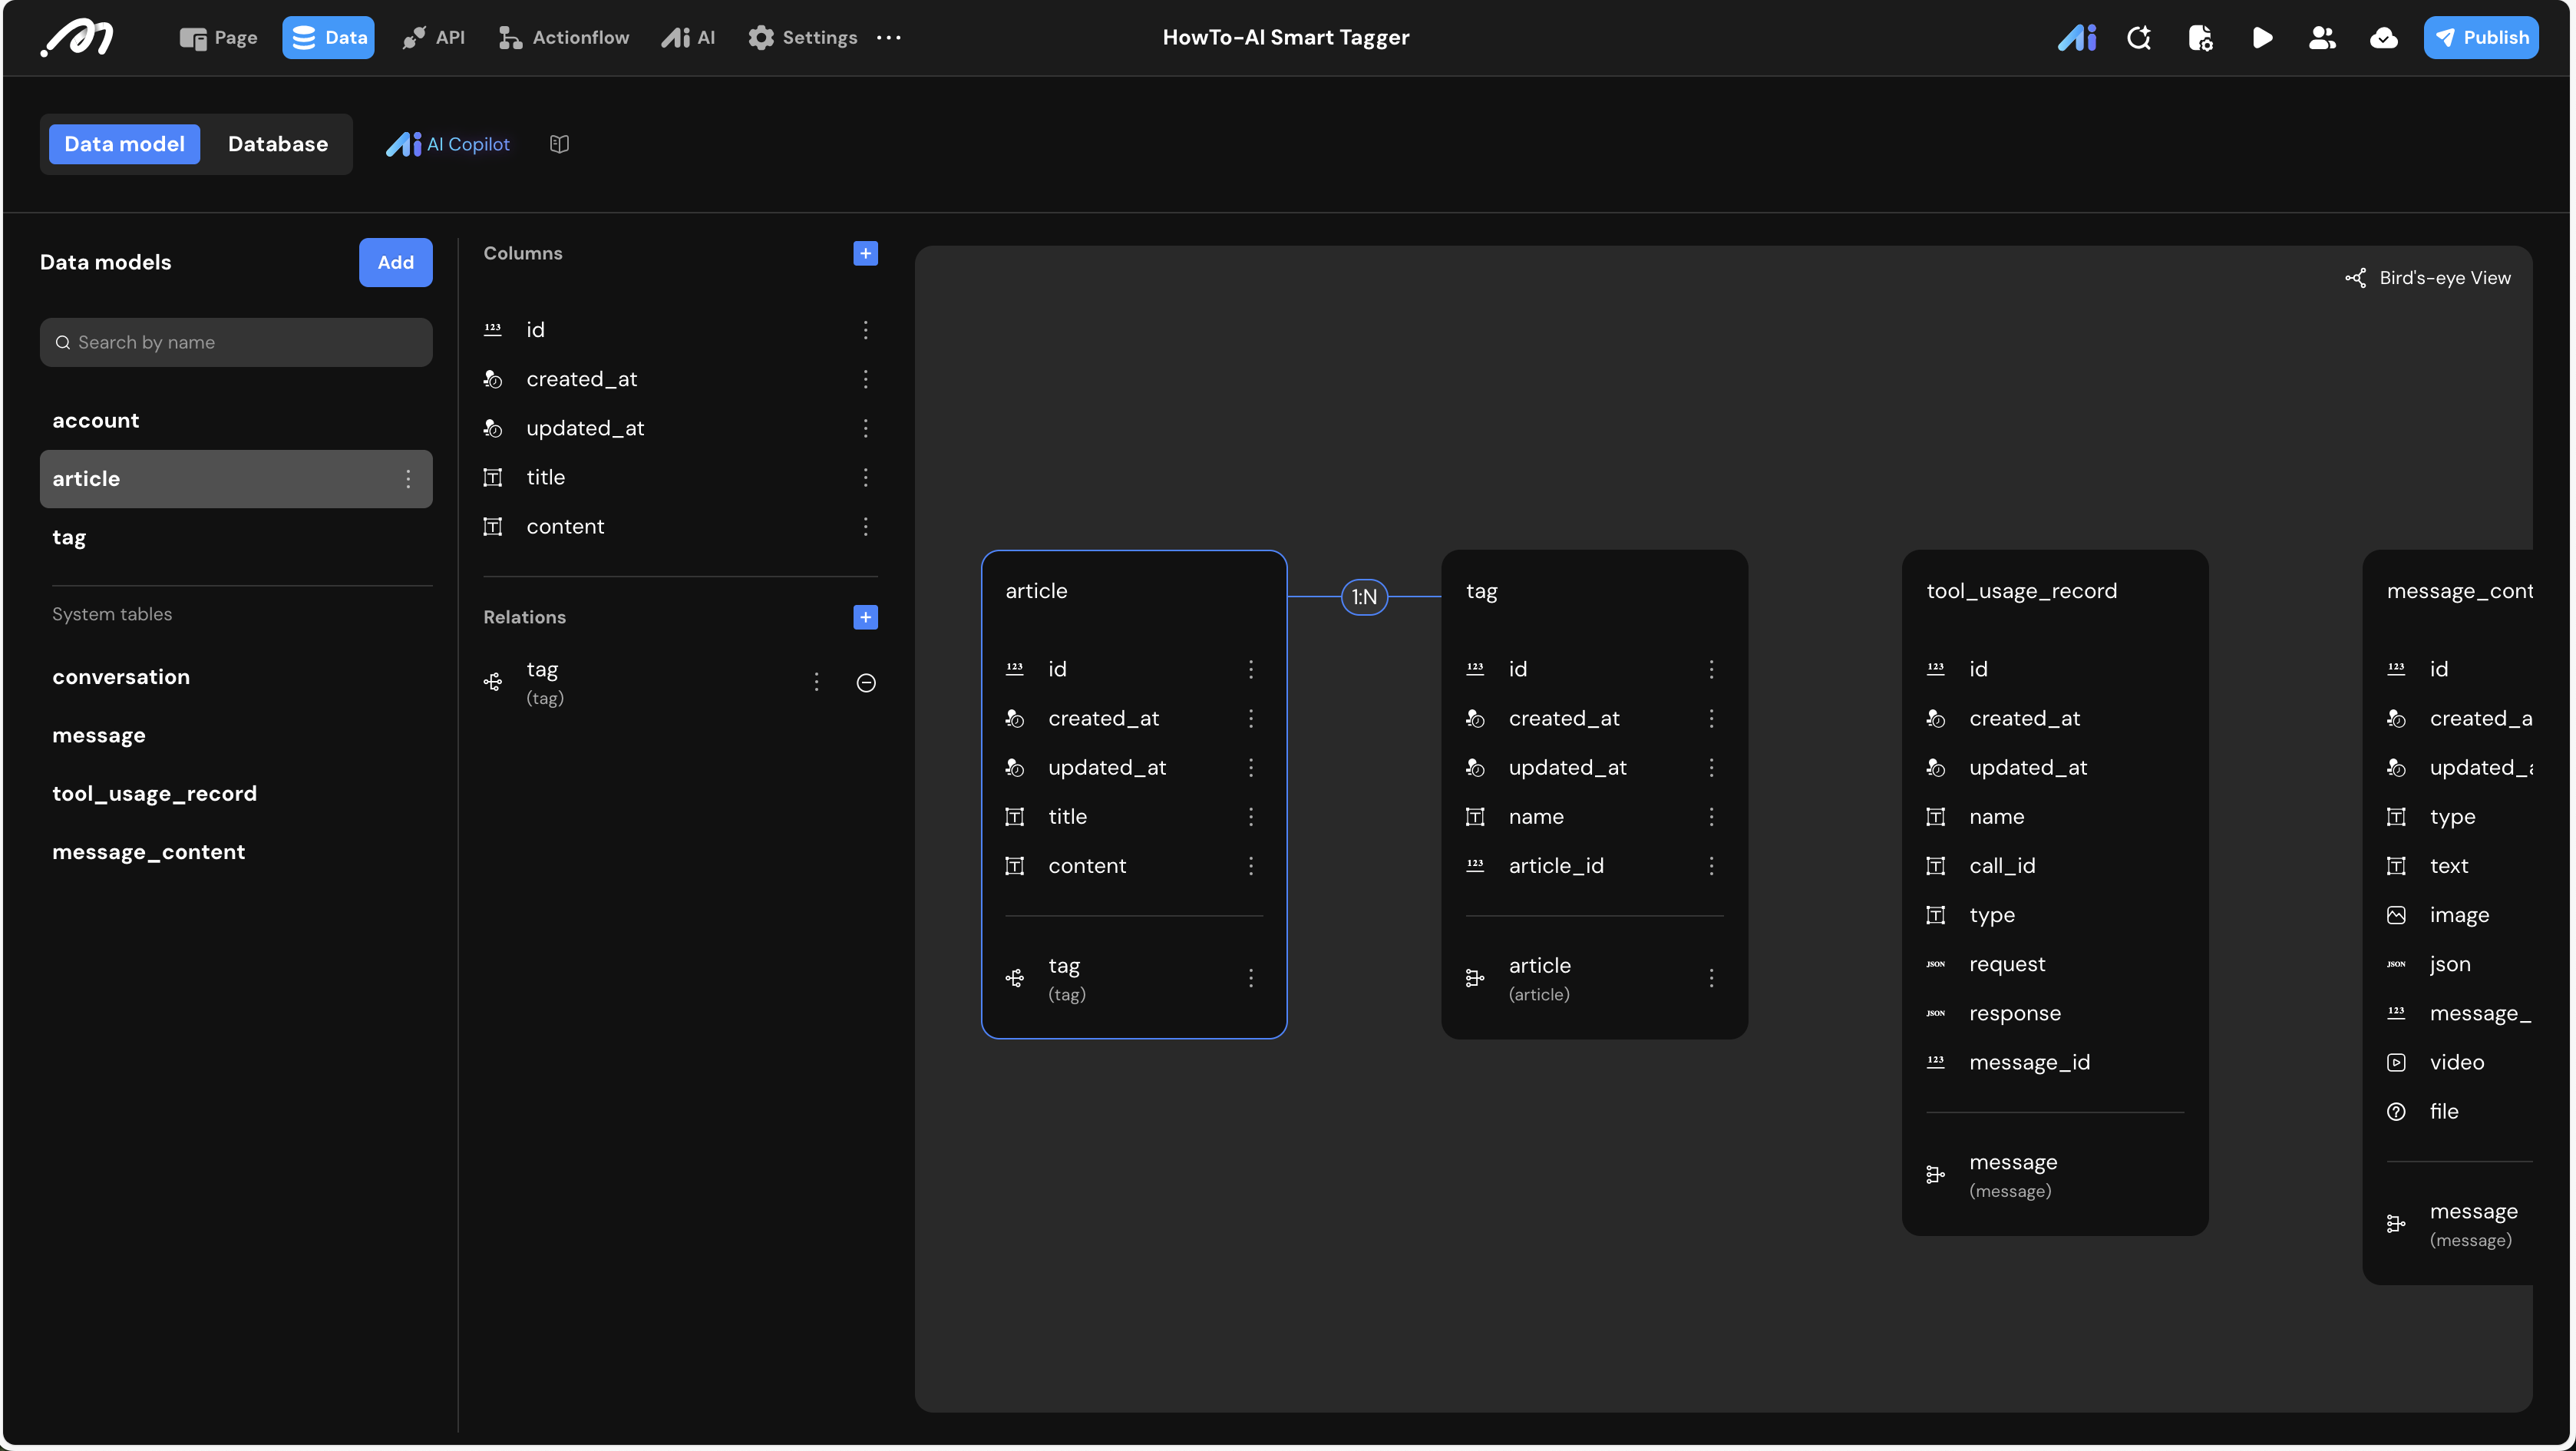Open more options ellipsis in top navigation
Screen dimensions: 2576x1451
tap(888, 38)
